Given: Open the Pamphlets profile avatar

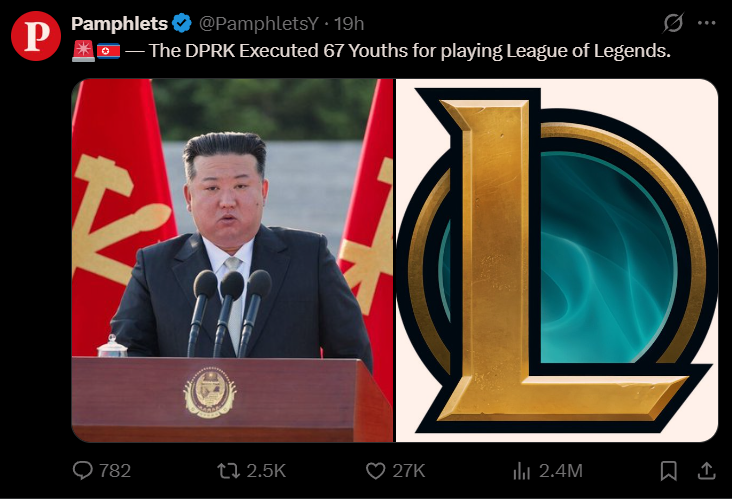Looking at the screenshot, I should 36,36.
